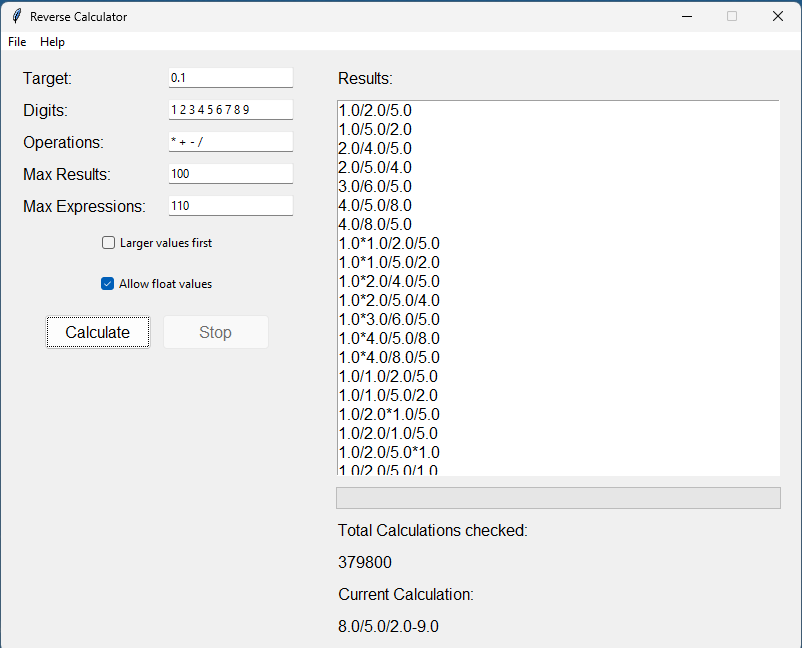Click the Max Expressions label
Screen dimensions: 802x648
point(84,206)
